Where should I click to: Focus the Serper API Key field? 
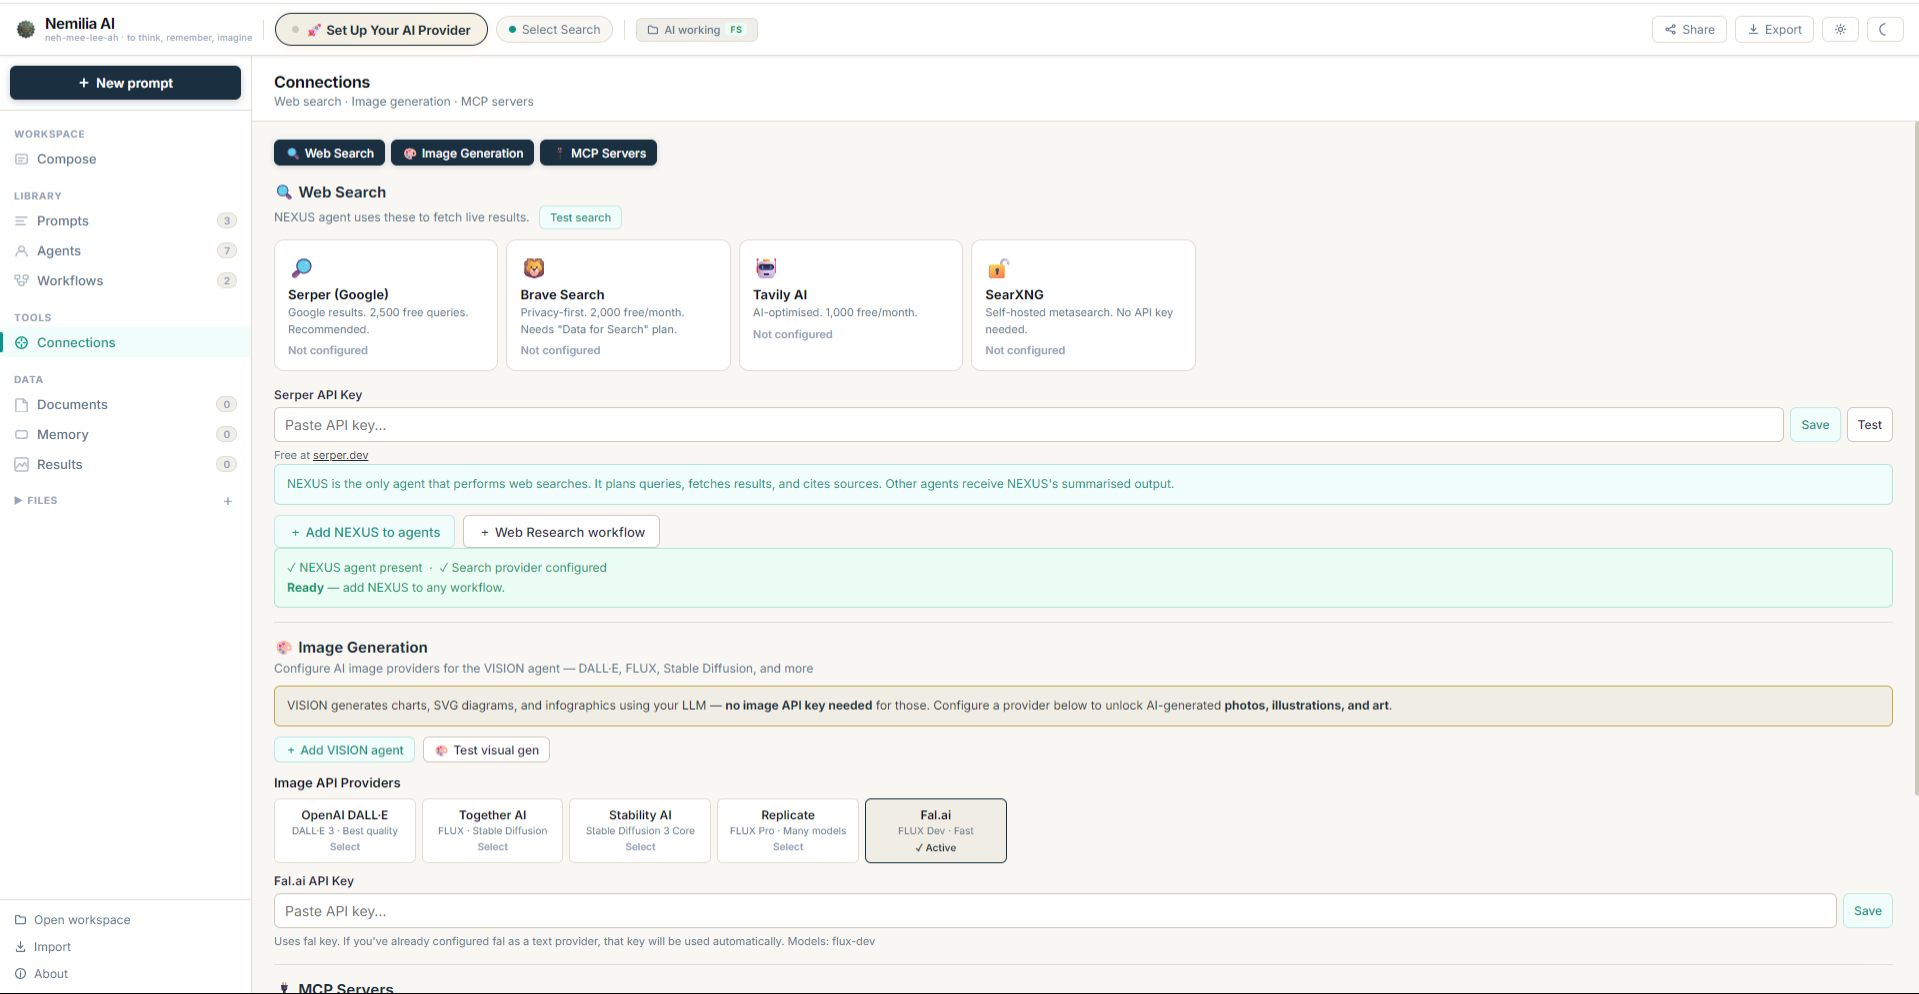1028,425
